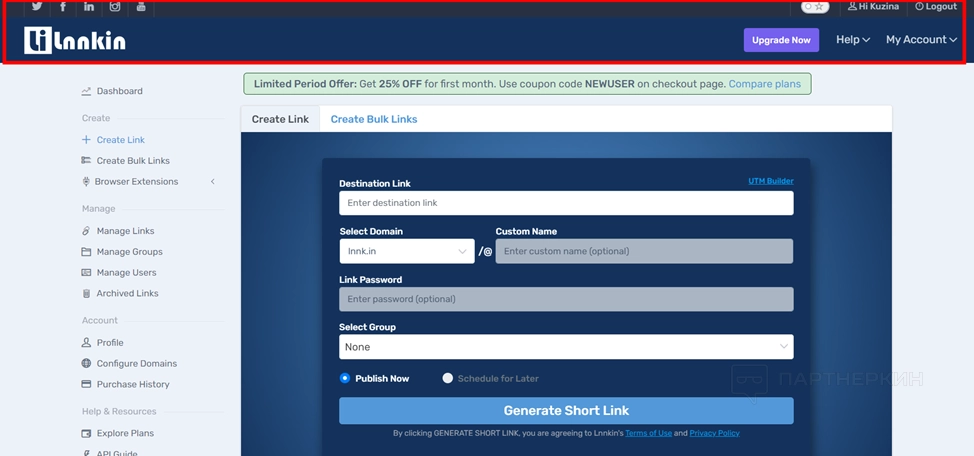Click the Link Password input field
974x456 pixels.
[x=566, y=299]
